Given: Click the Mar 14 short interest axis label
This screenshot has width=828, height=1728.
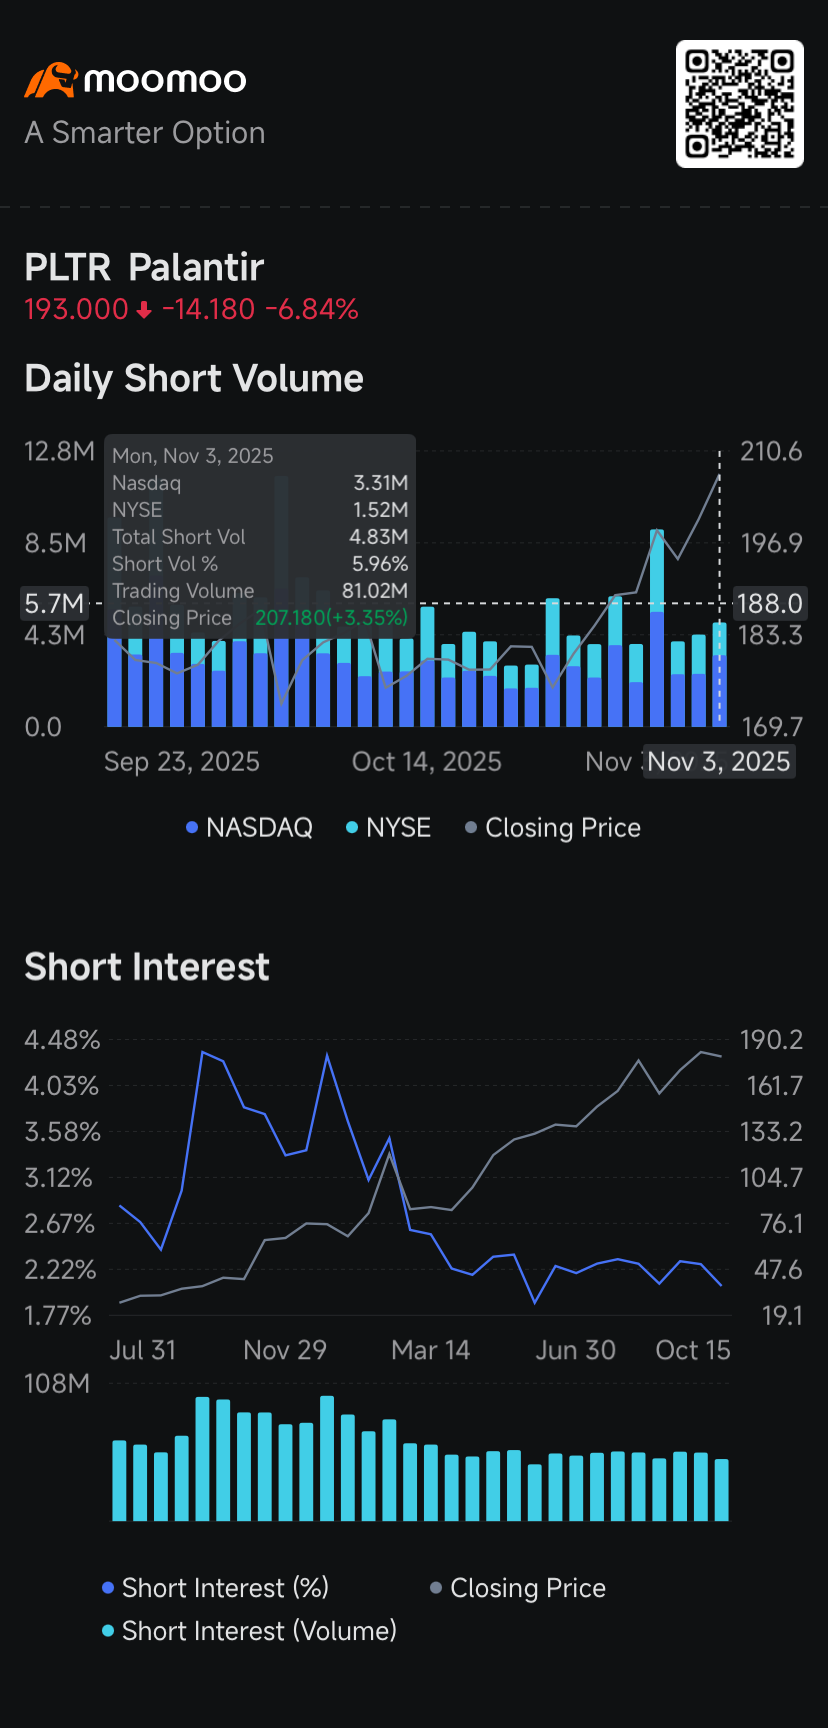Looking at the screenshot, I should pos(430,1350).
